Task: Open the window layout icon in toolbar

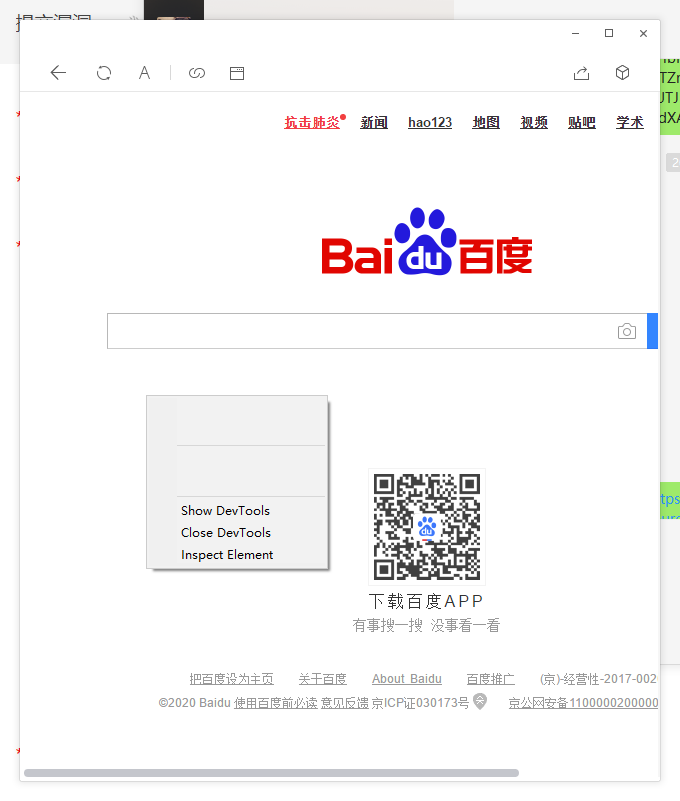Action: (x=237, y=73)
